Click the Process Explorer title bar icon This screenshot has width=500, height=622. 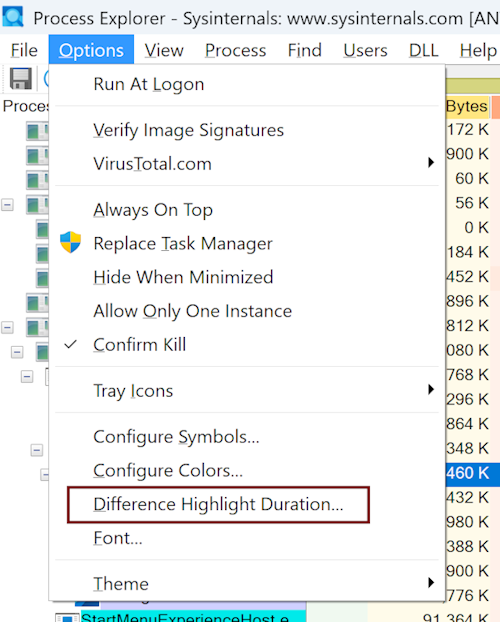tap(13, 17)
